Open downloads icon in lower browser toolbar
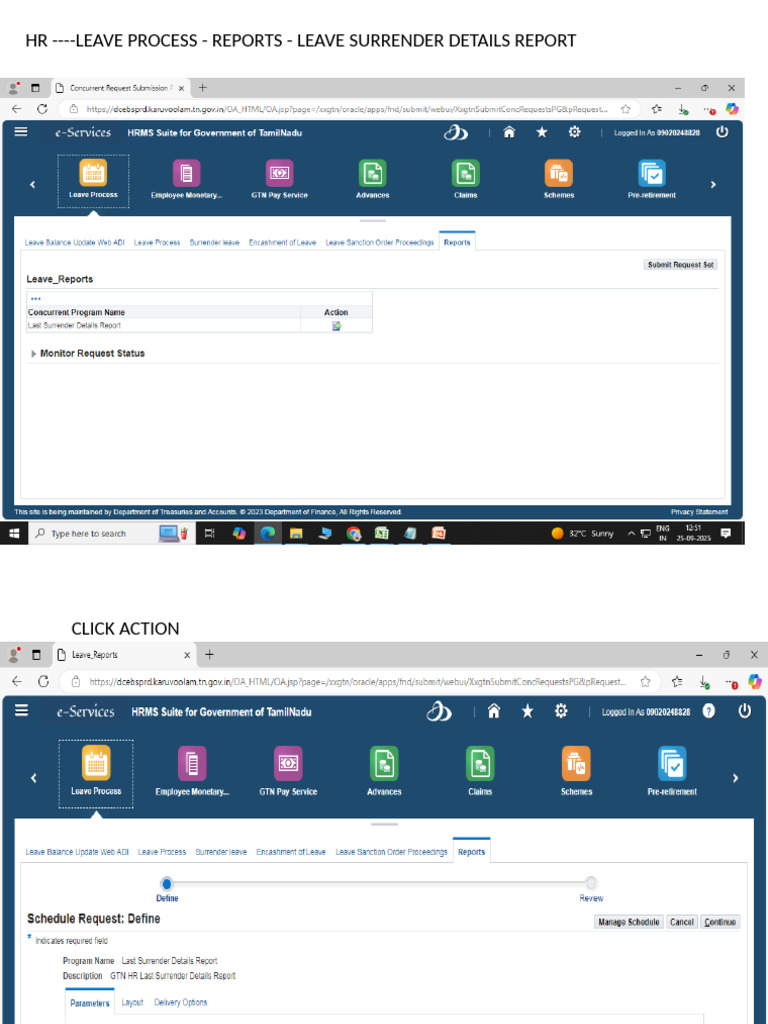 pyautogui.click(x=704, y=682)
